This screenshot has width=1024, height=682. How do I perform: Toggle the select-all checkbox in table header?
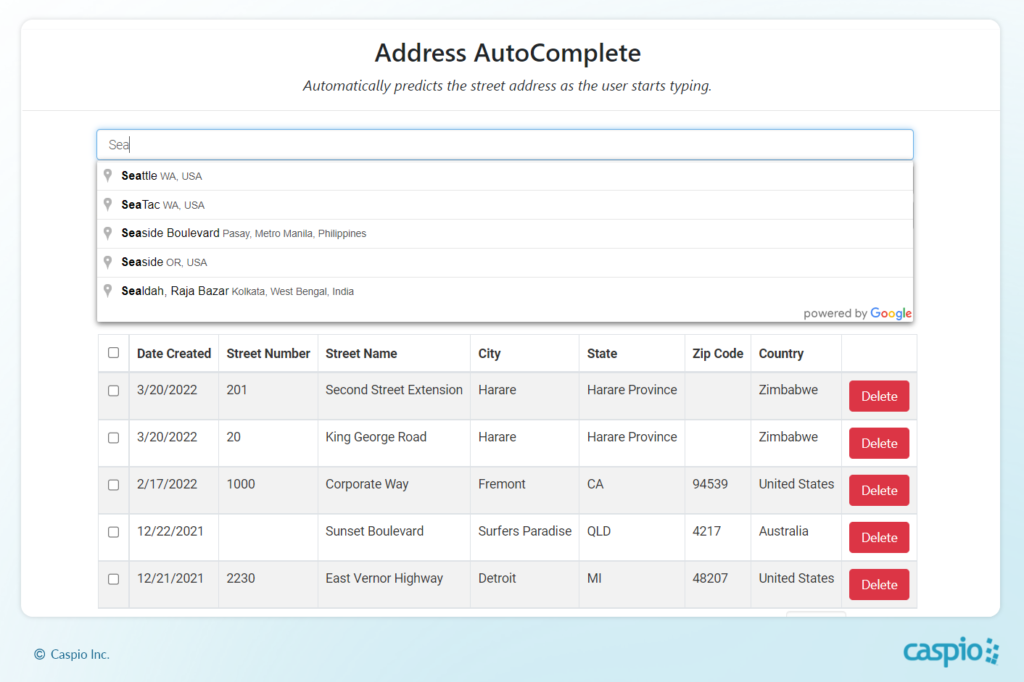pyautogui.click(x=113, y=352)
